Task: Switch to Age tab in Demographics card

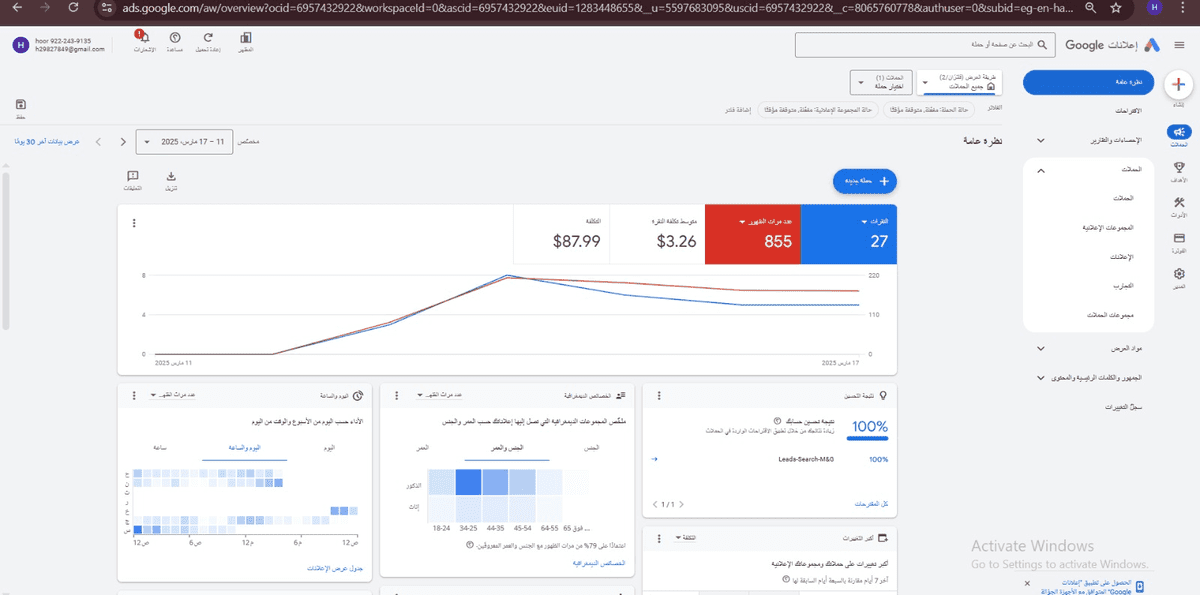Action: 423,448
